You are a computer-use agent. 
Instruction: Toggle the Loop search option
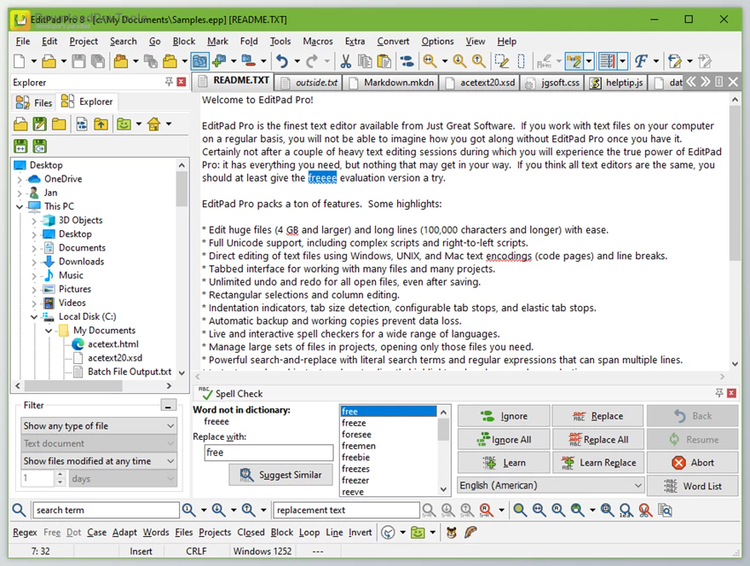(x=309, y=532)
